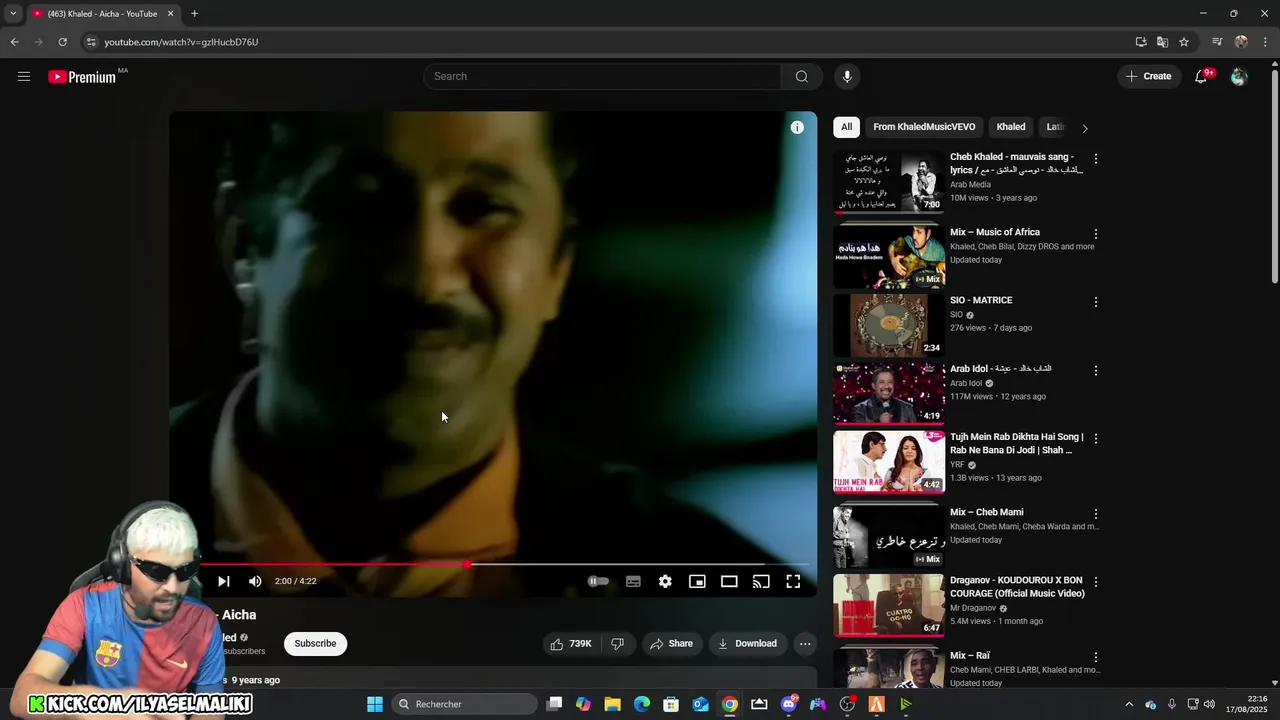This screenshot has width=1280, height=720.
Task: Open Chrome three-dot menu
Action: (1265, 42)
